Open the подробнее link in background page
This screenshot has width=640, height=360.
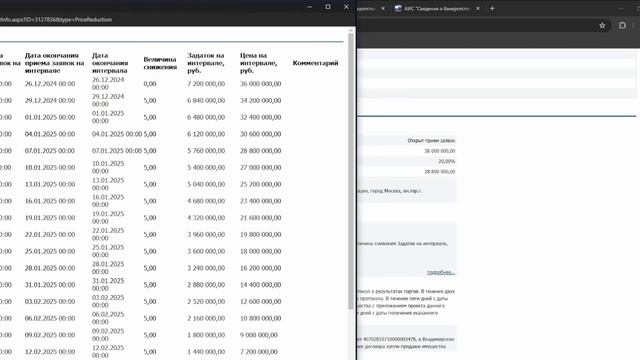441,272
